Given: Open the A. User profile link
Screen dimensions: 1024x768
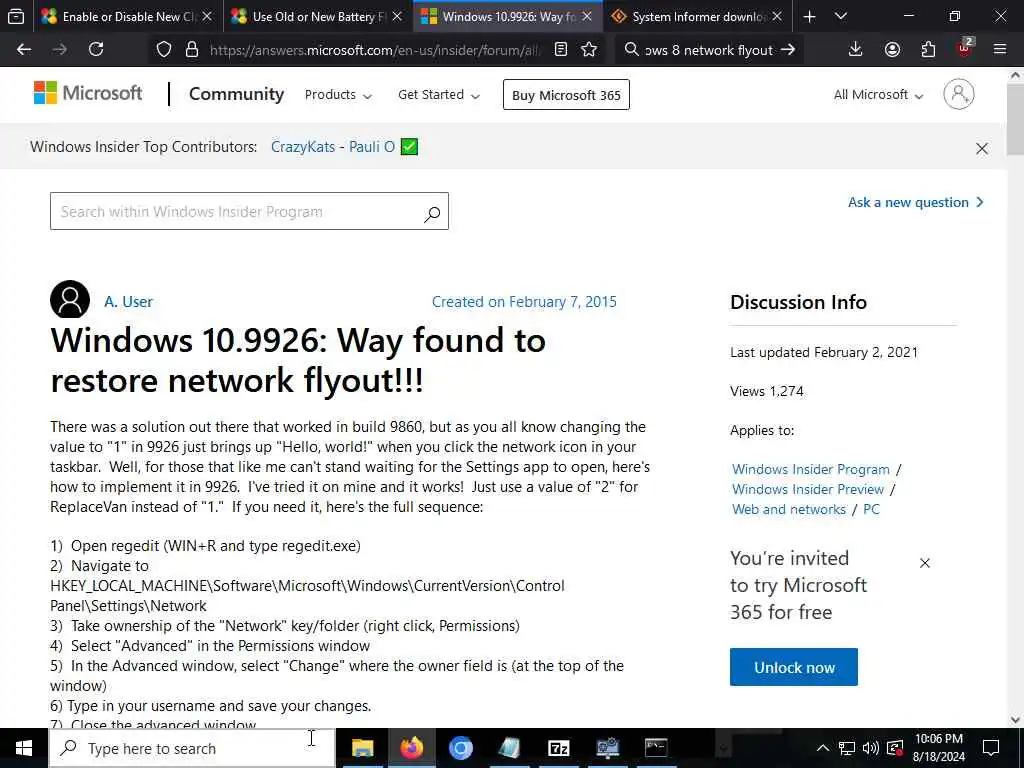Looking at the screenshot, I should (x=128, y=302).
